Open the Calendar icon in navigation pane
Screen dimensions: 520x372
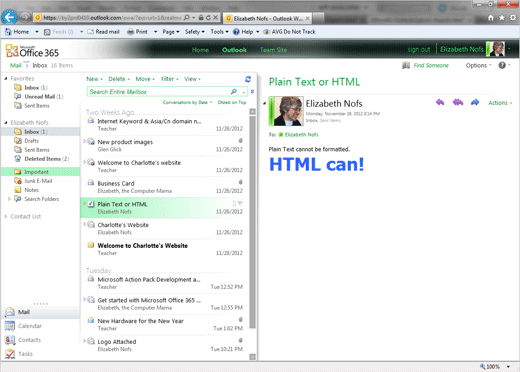pos(10,326)
